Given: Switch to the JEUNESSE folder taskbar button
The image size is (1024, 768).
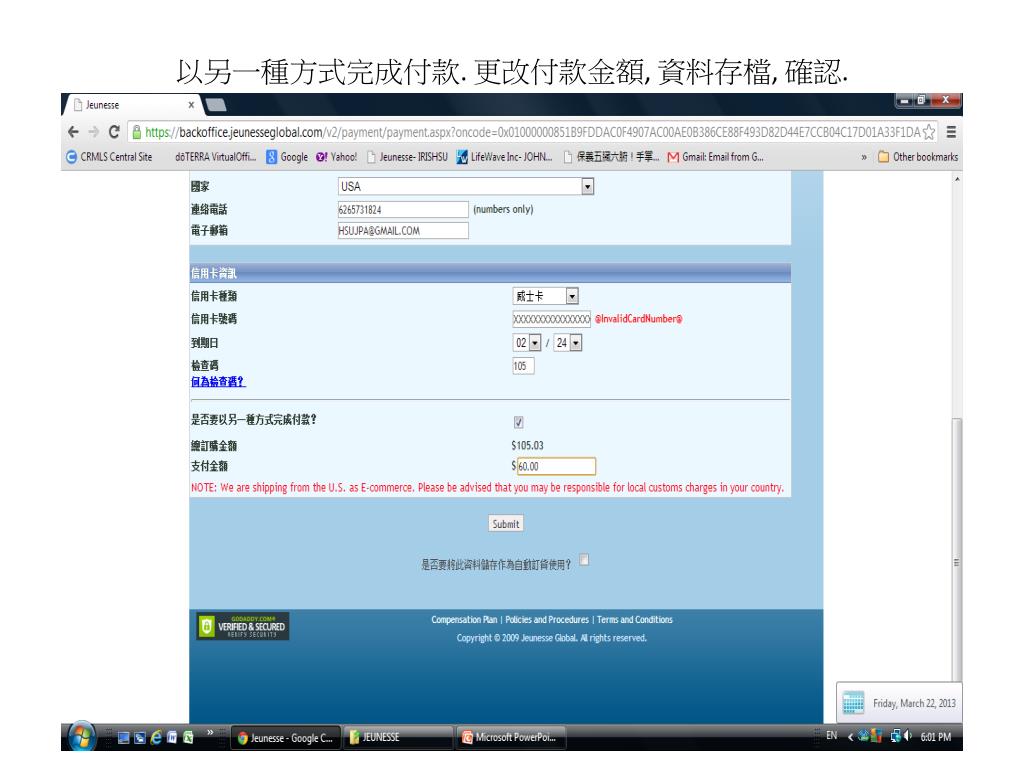Looking at the screenshot, I should point(398,737).
